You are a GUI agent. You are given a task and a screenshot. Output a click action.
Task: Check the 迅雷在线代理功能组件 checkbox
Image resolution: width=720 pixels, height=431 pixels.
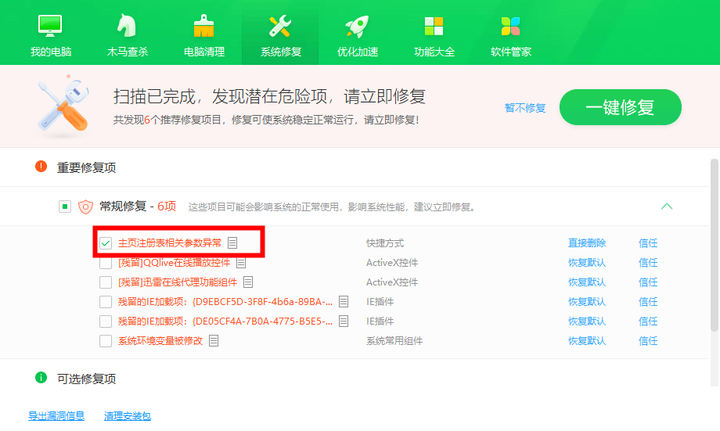pos(106,282)
